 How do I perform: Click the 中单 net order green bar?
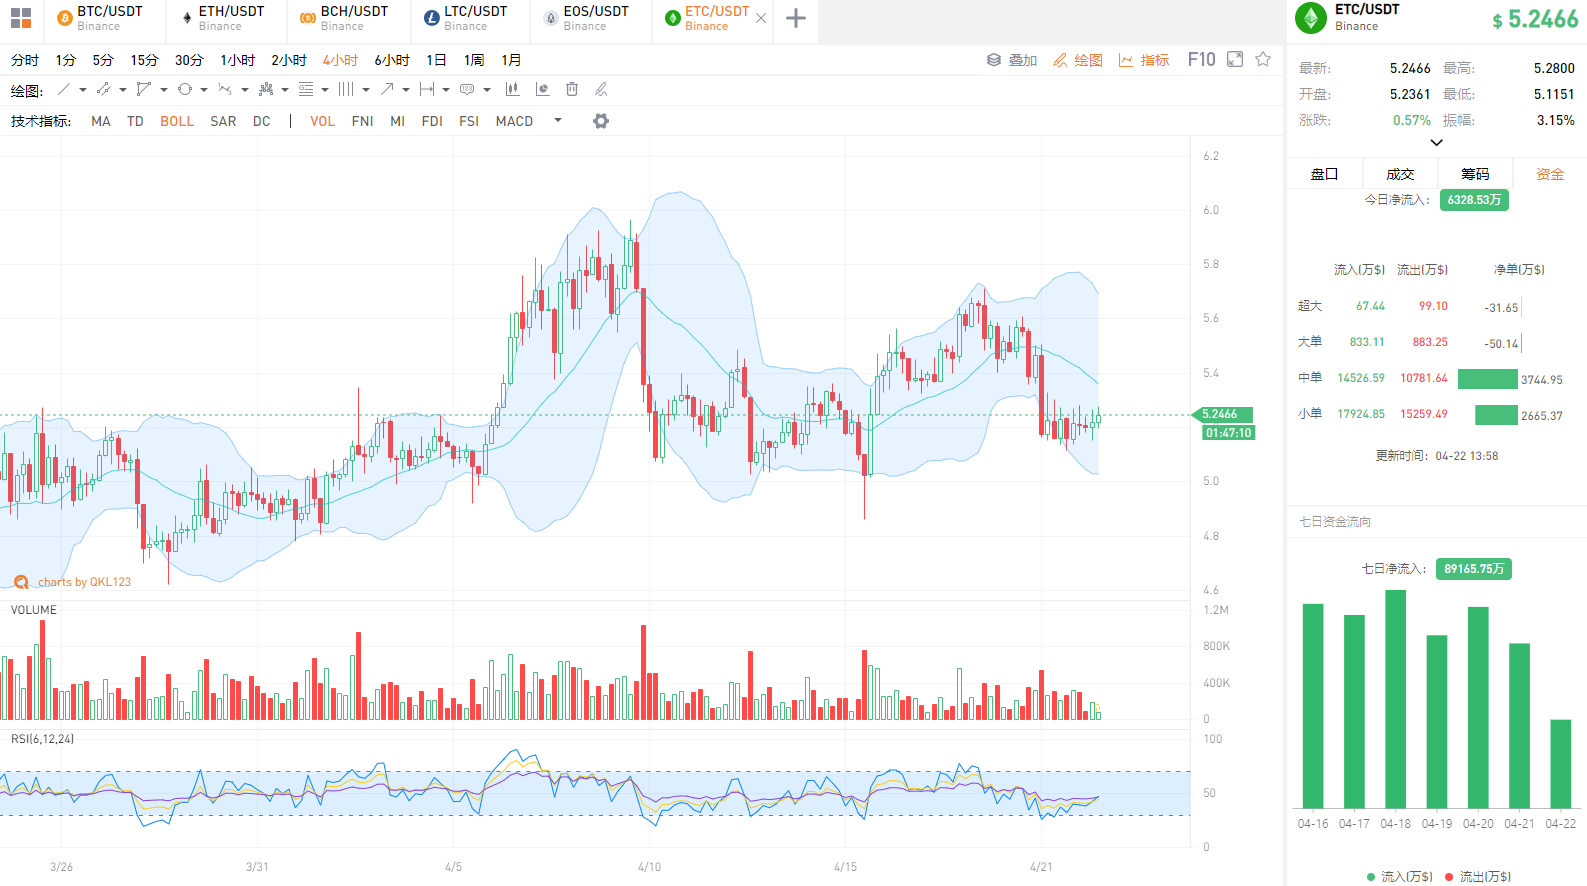coord(1488,379)
